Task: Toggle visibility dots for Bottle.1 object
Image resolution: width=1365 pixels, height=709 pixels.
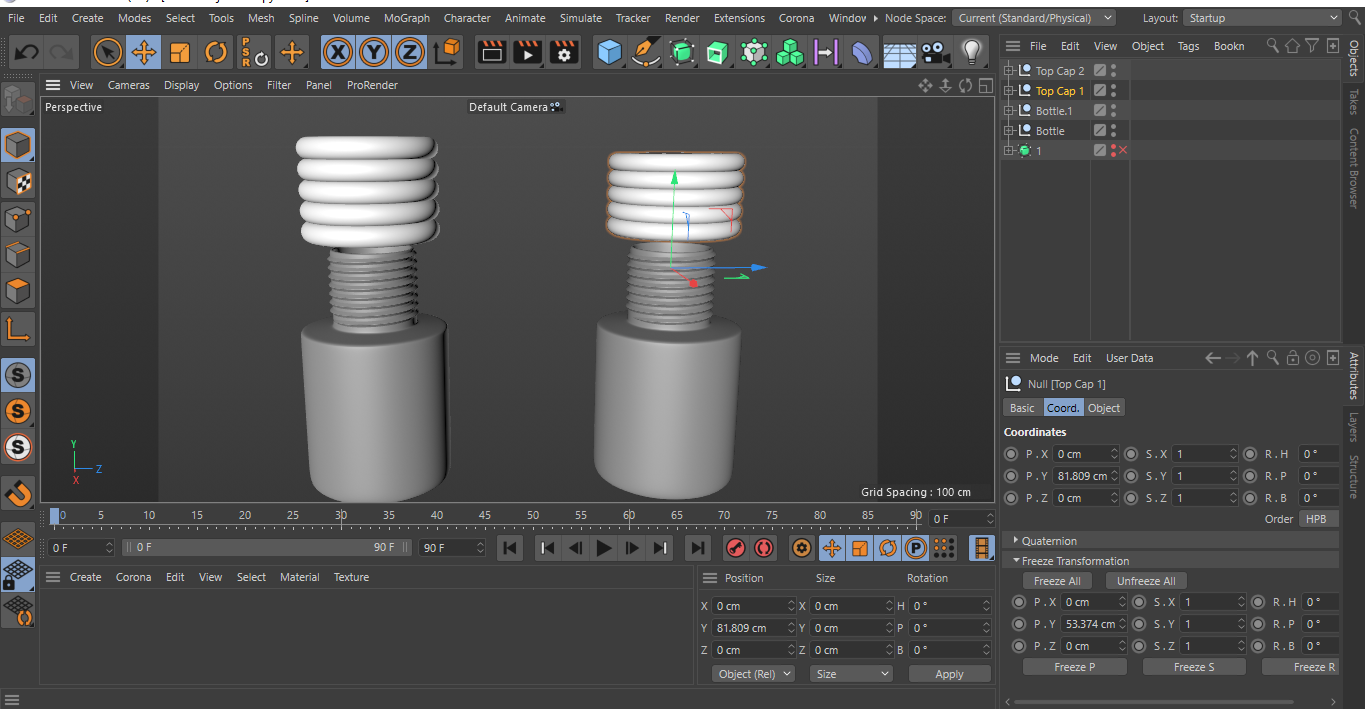Action: pos(1114,111)
